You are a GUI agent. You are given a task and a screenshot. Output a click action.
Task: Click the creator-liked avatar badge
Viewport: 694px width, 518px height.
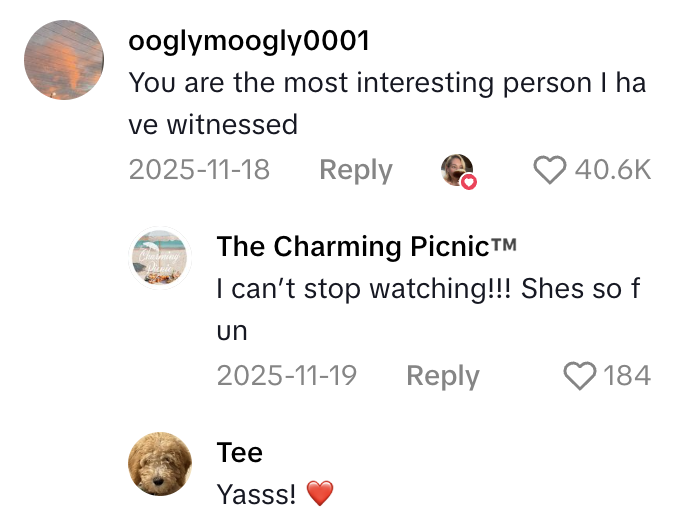pos(457,170)
